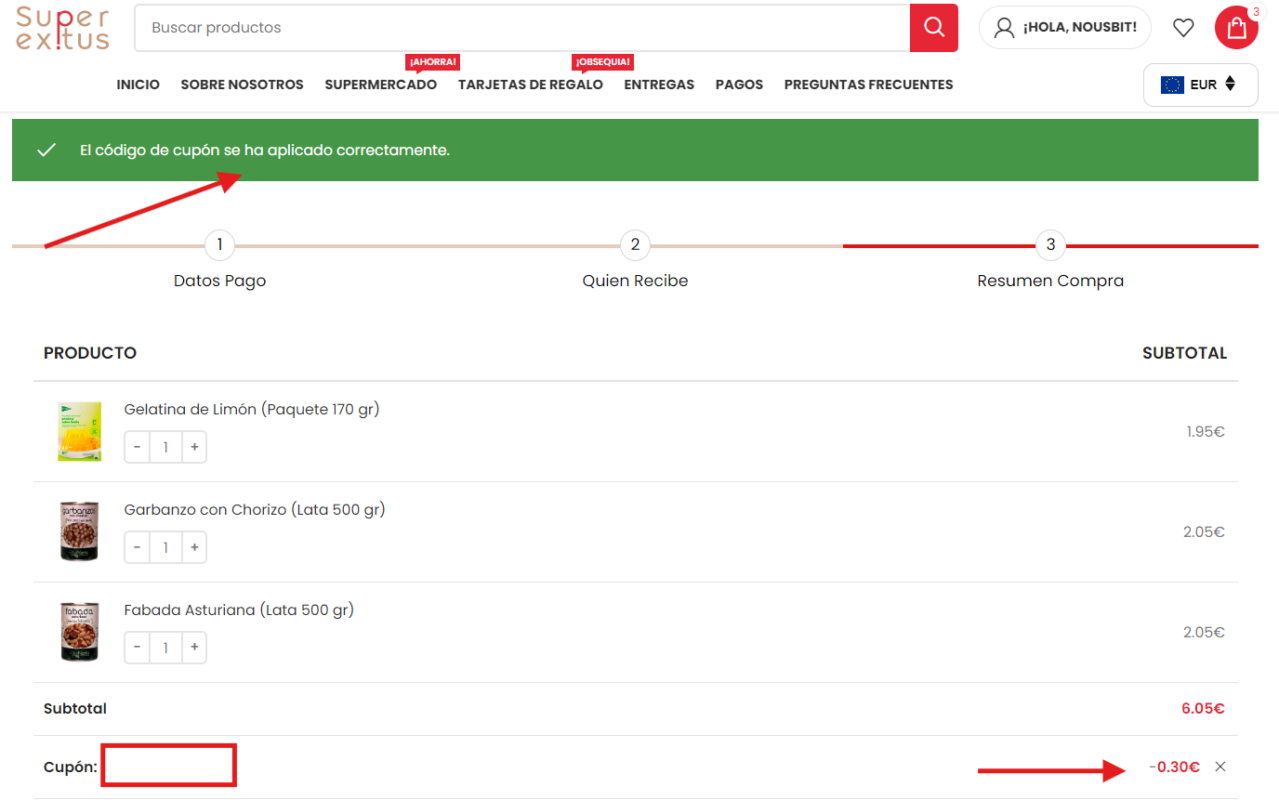Open the EUR currency dropdown
The image size is (1279, 800).
(1200, 85)
